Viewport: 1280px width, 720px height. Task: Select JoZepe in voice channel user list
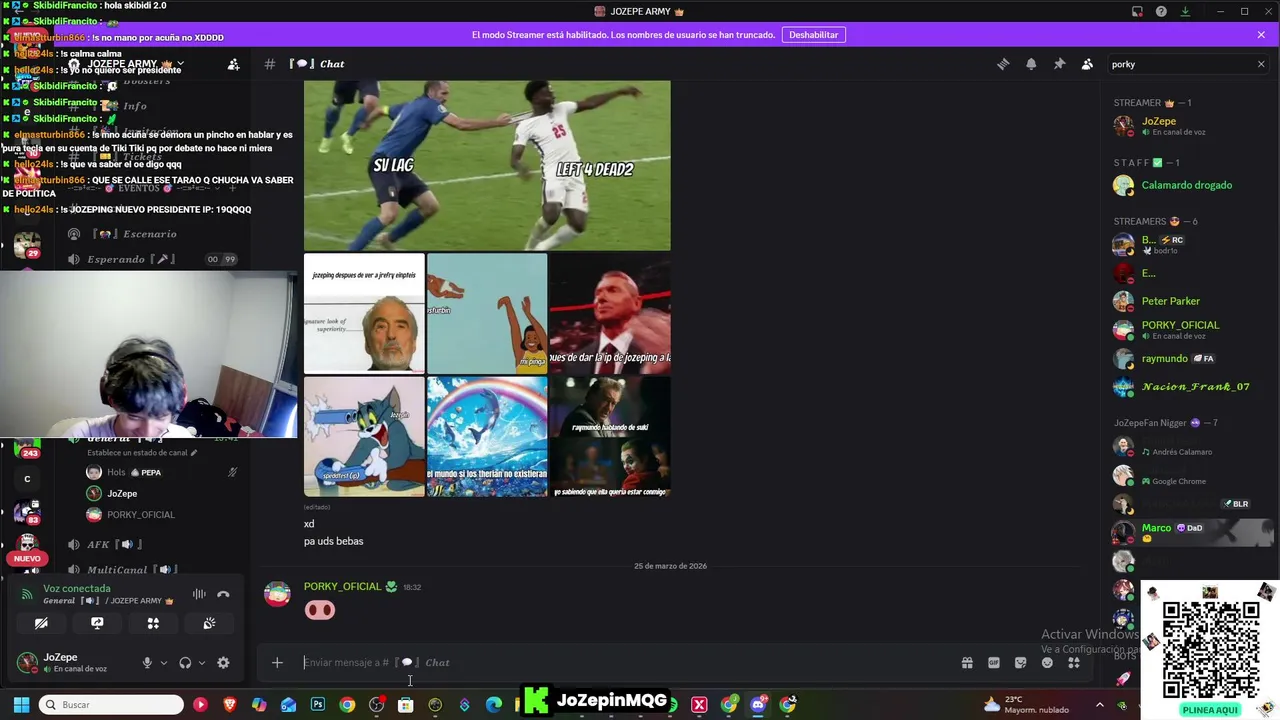click(x=122, y=493)
